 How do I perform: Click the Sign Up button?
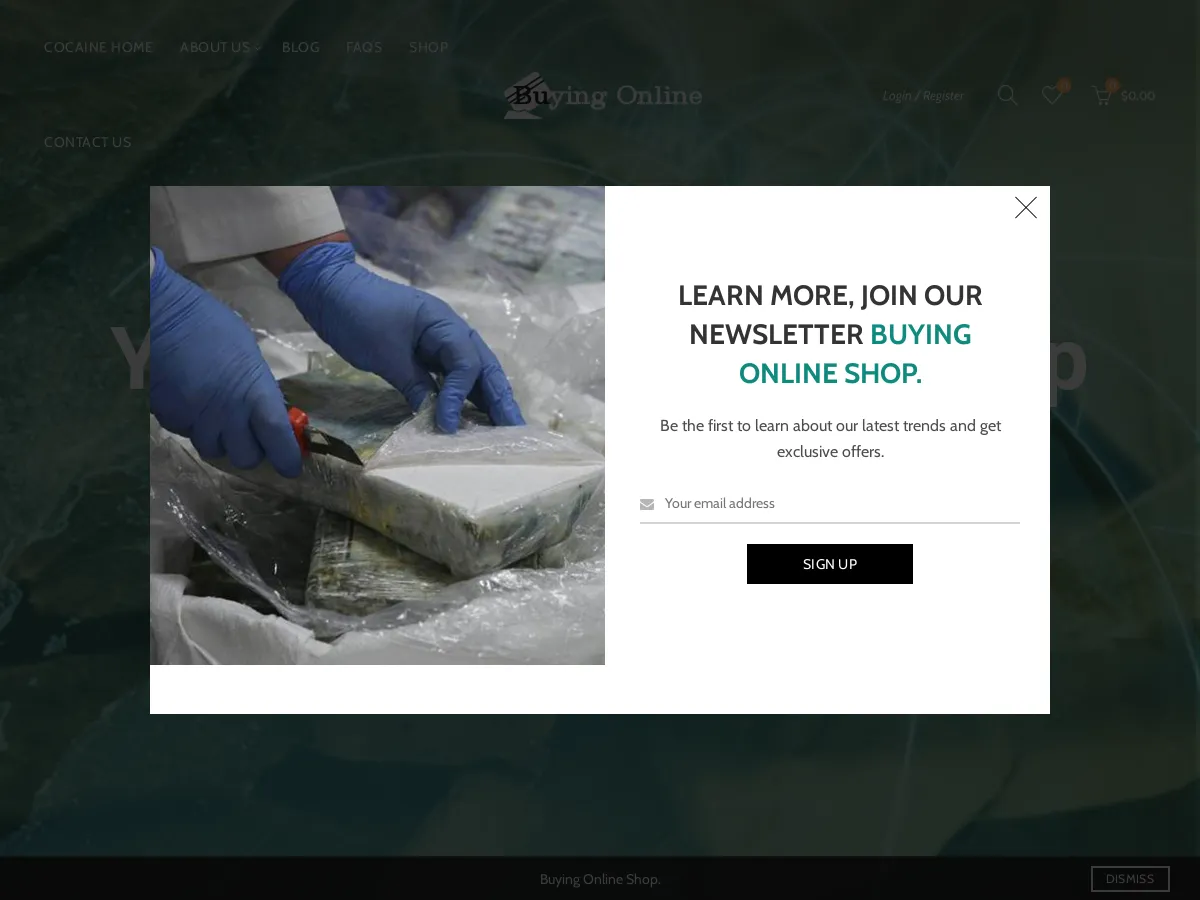pos(830,564)
